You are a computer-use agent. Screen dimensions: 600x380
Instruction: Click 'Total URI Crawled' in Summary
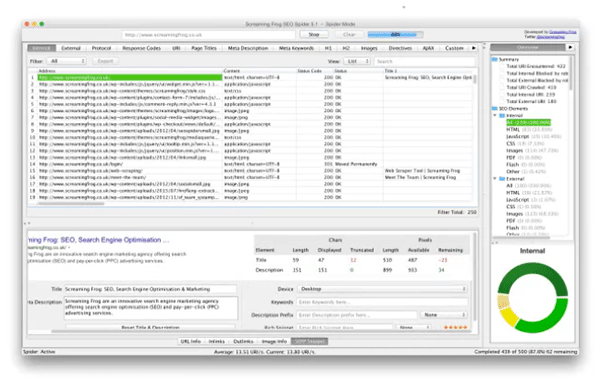[531, 88]
